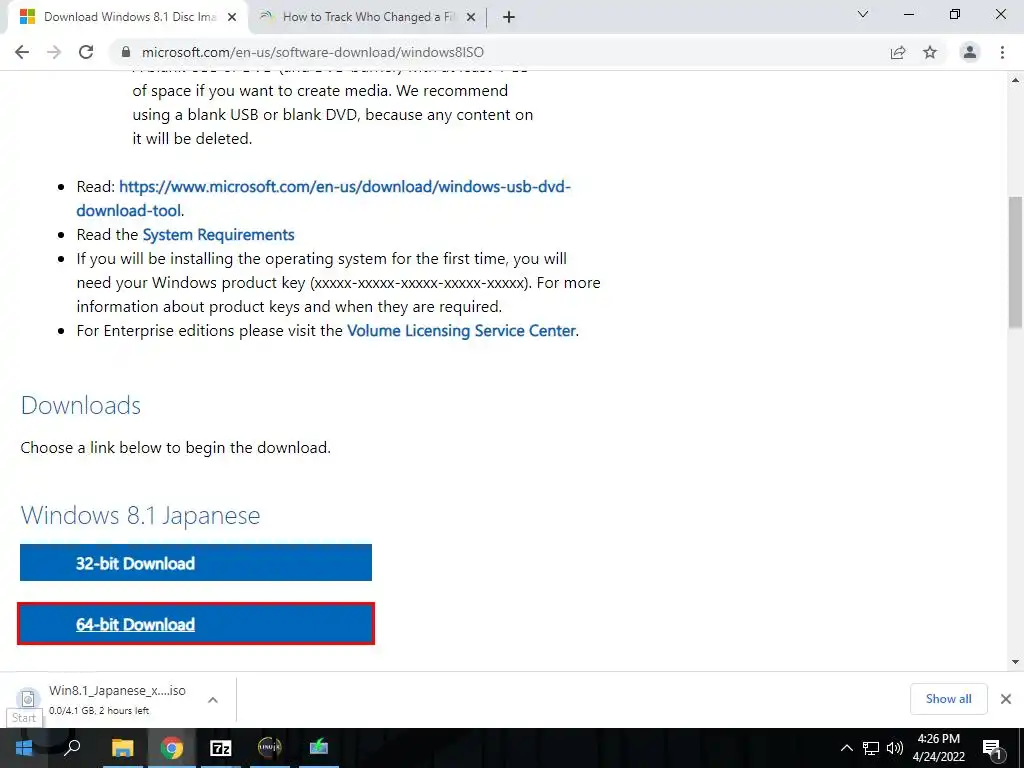Go back to the previous page
The width and height of the screenshot is (1024, 768).
point(22,52)
